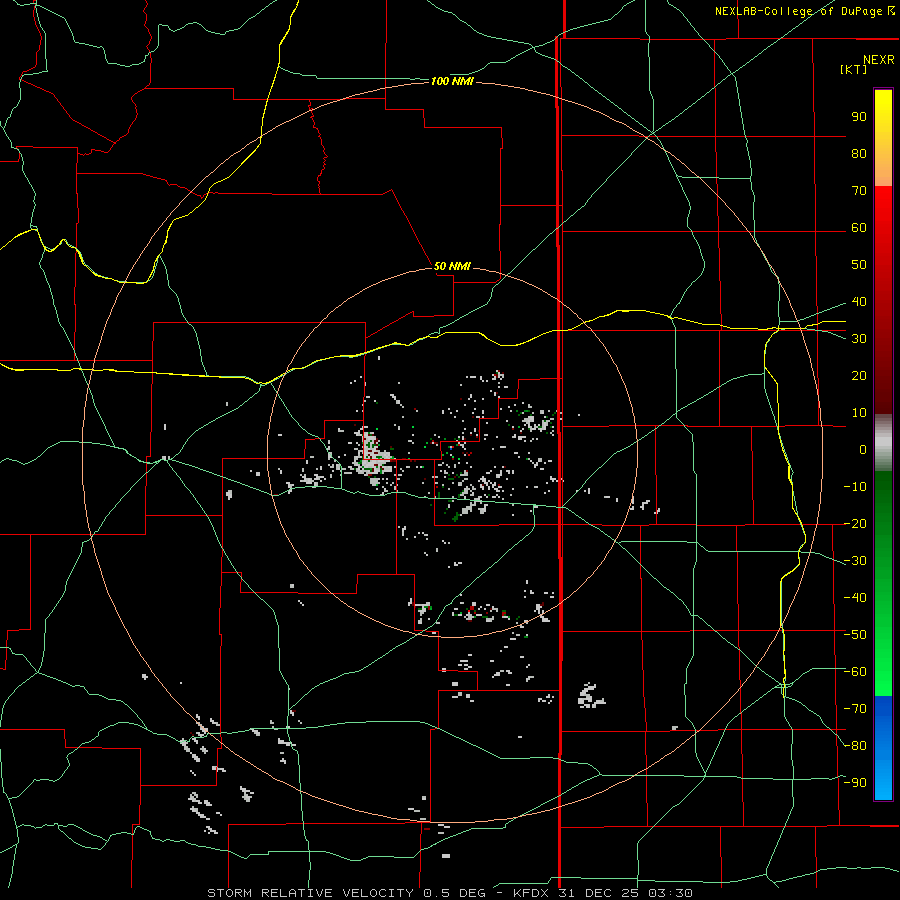The image size is (900, 900).
Task: Pick the gray zero-velocity segment of the color bar
Action: point(883,443)
